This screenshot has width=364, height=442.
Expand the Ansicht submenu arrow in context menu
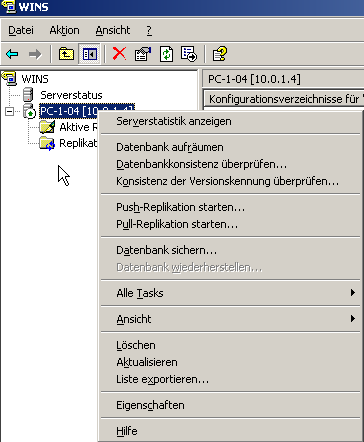point(353,319)
